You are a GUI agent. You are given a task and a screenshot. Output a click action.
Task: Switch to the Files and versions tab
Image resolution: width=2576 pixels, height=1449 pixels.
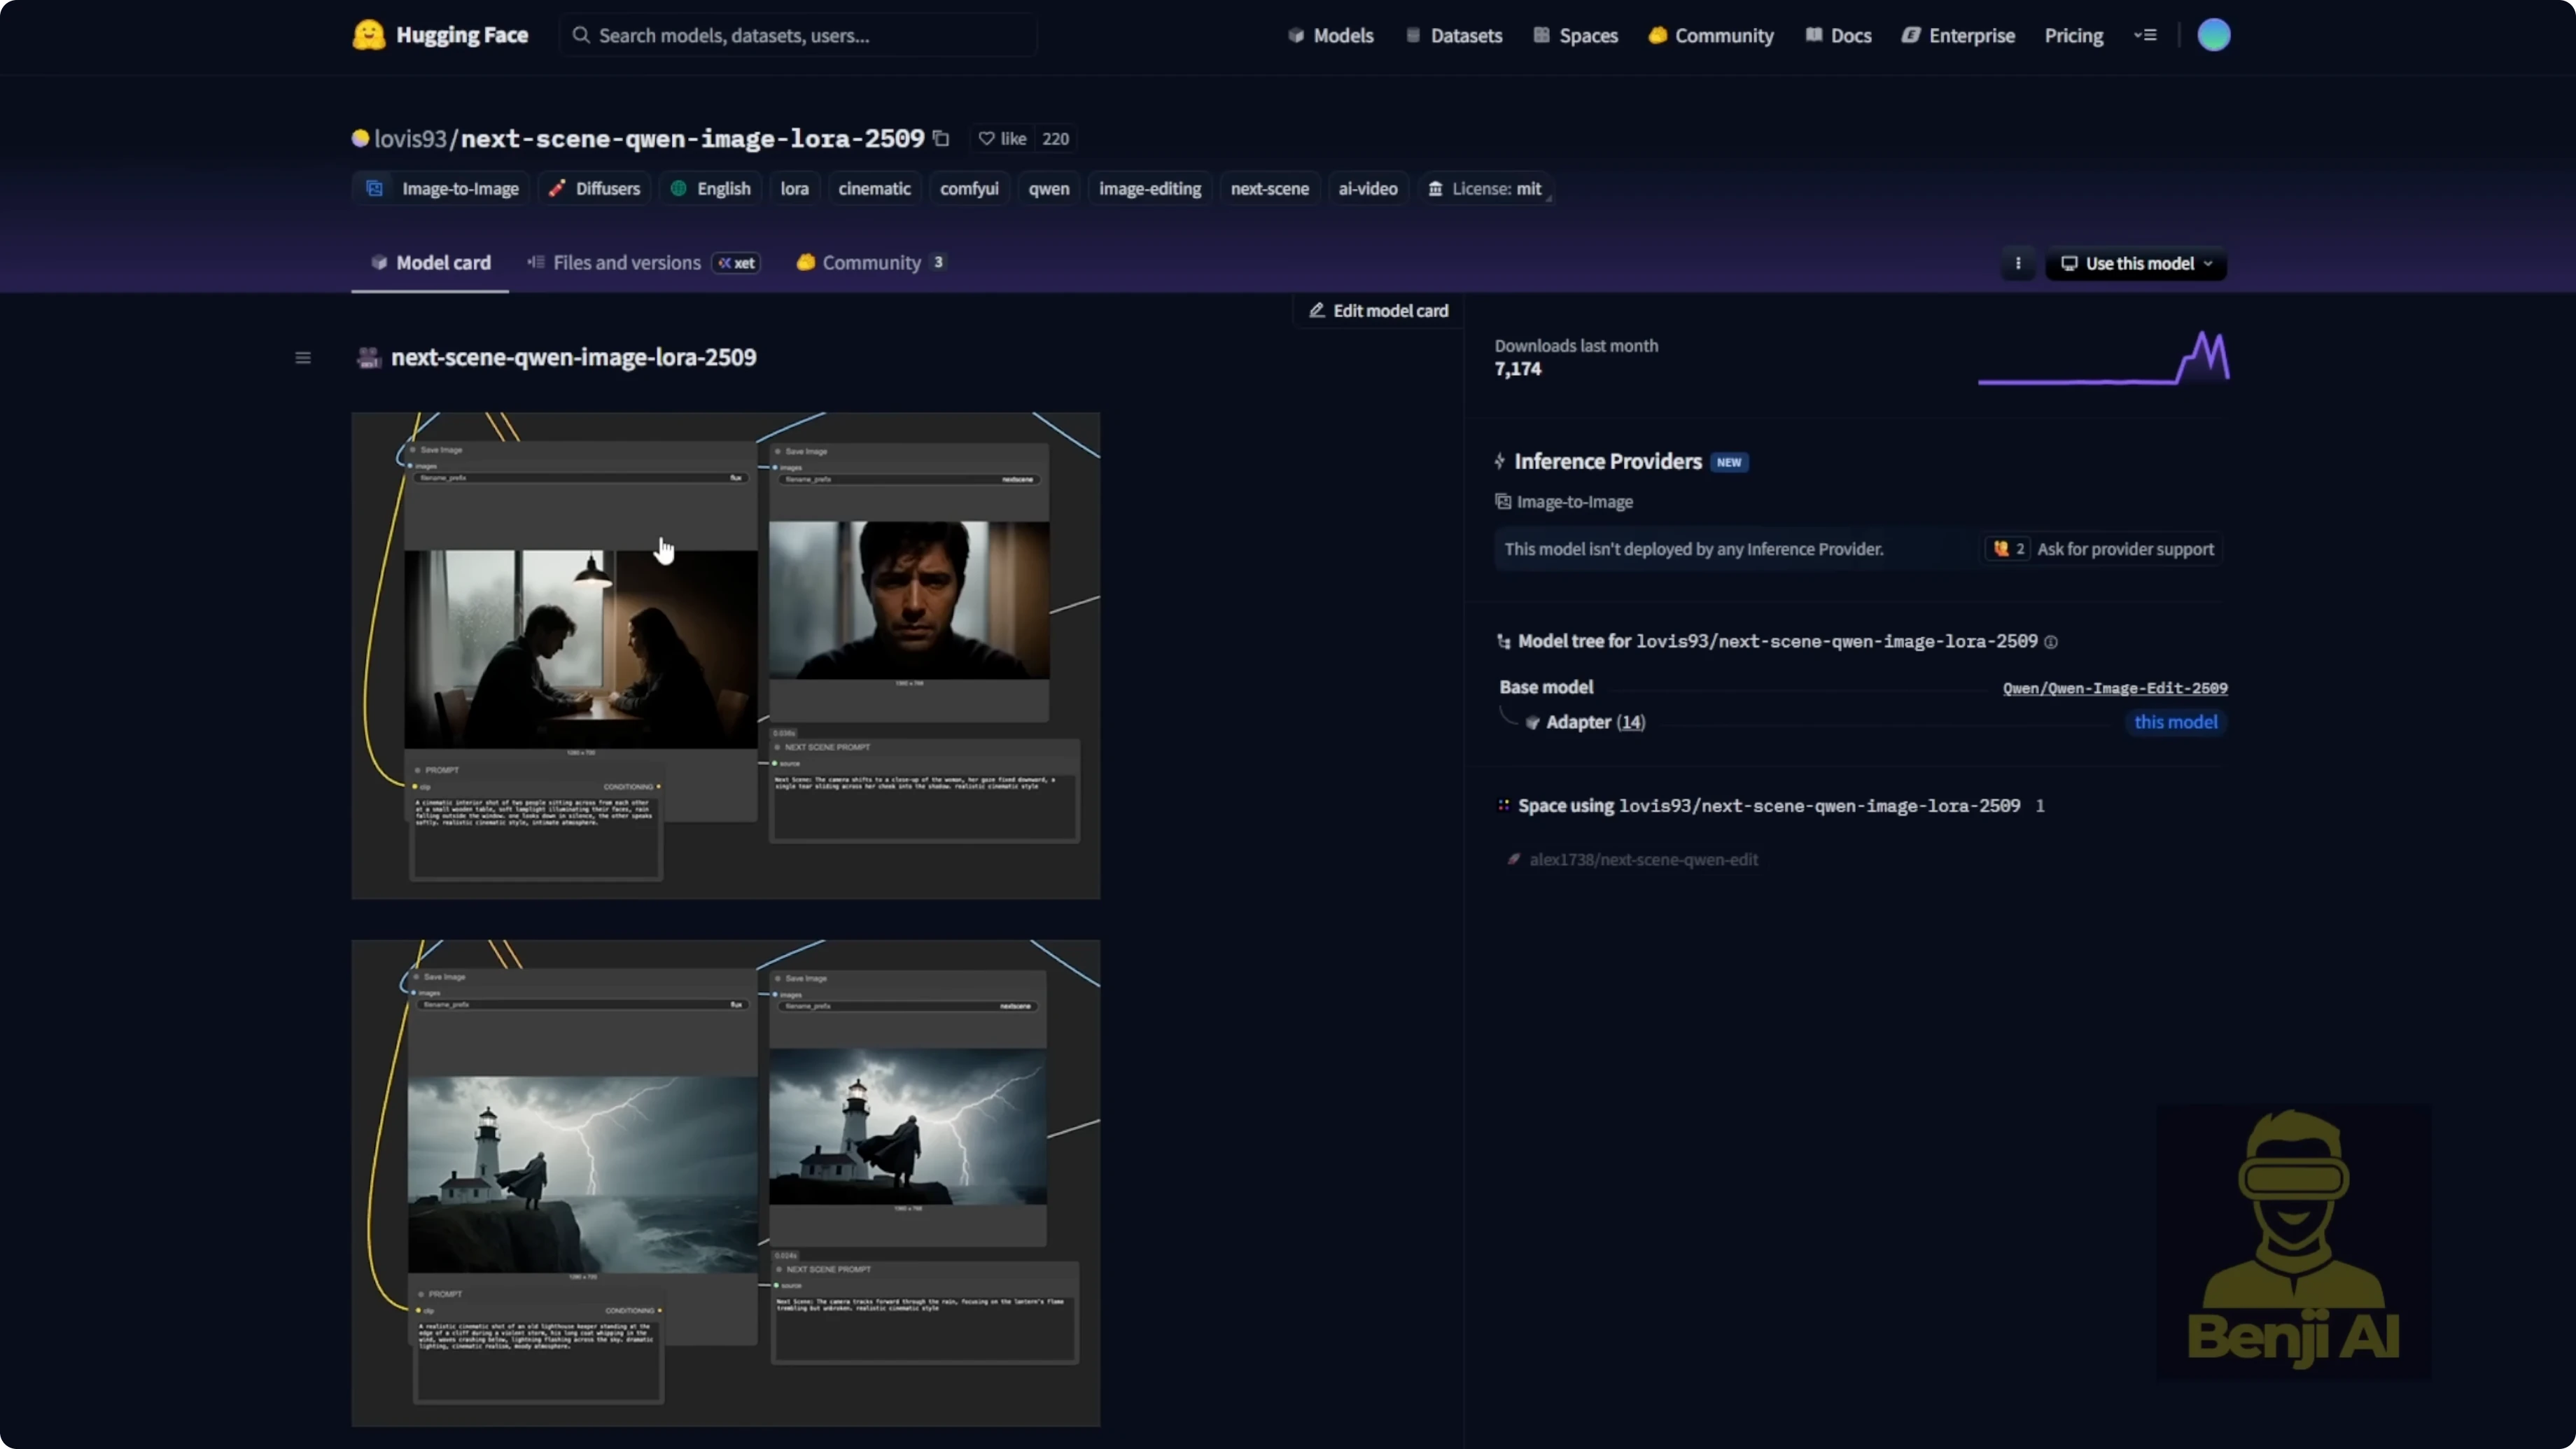click(x=626, y=263)
